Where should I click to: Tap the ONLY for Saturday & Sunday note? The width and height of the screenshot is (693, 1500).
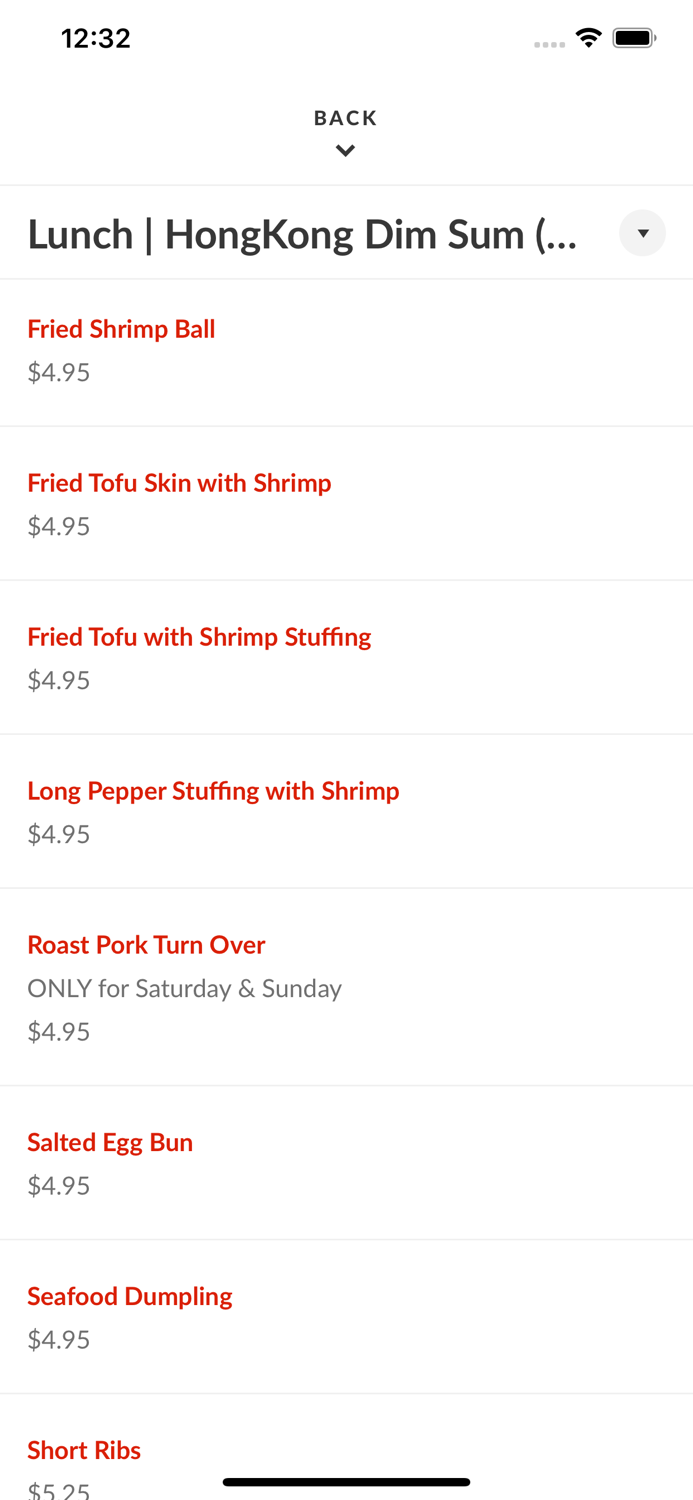[x=185, y=988]
